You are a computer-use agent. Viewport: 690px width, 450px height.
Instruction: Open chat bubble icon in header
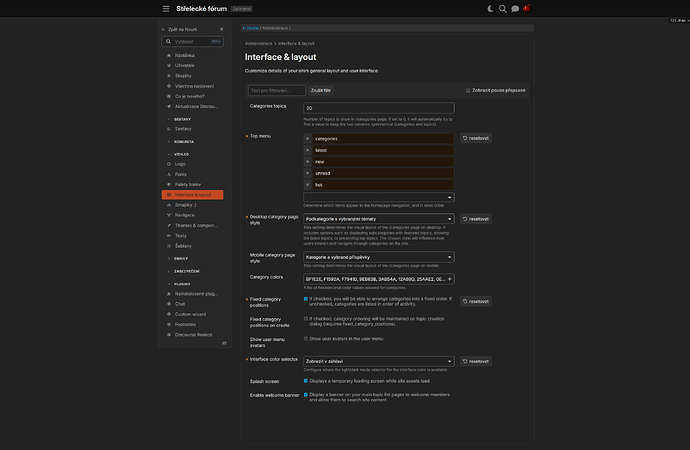(x=515, y=9)
